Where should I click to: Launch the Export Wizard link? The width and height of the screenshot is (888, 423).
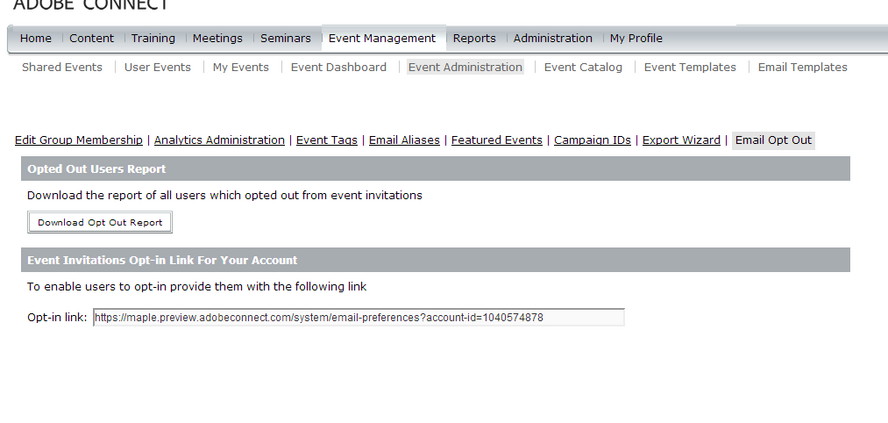[681, 140]
